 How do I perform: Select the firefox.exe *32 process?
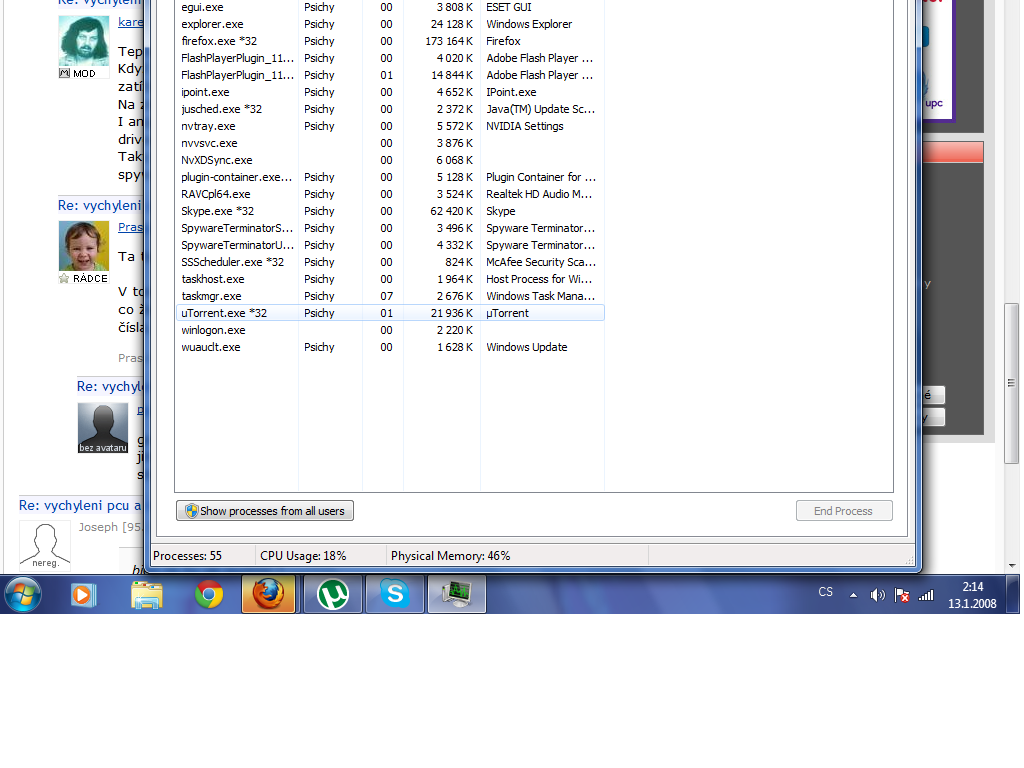390,41
